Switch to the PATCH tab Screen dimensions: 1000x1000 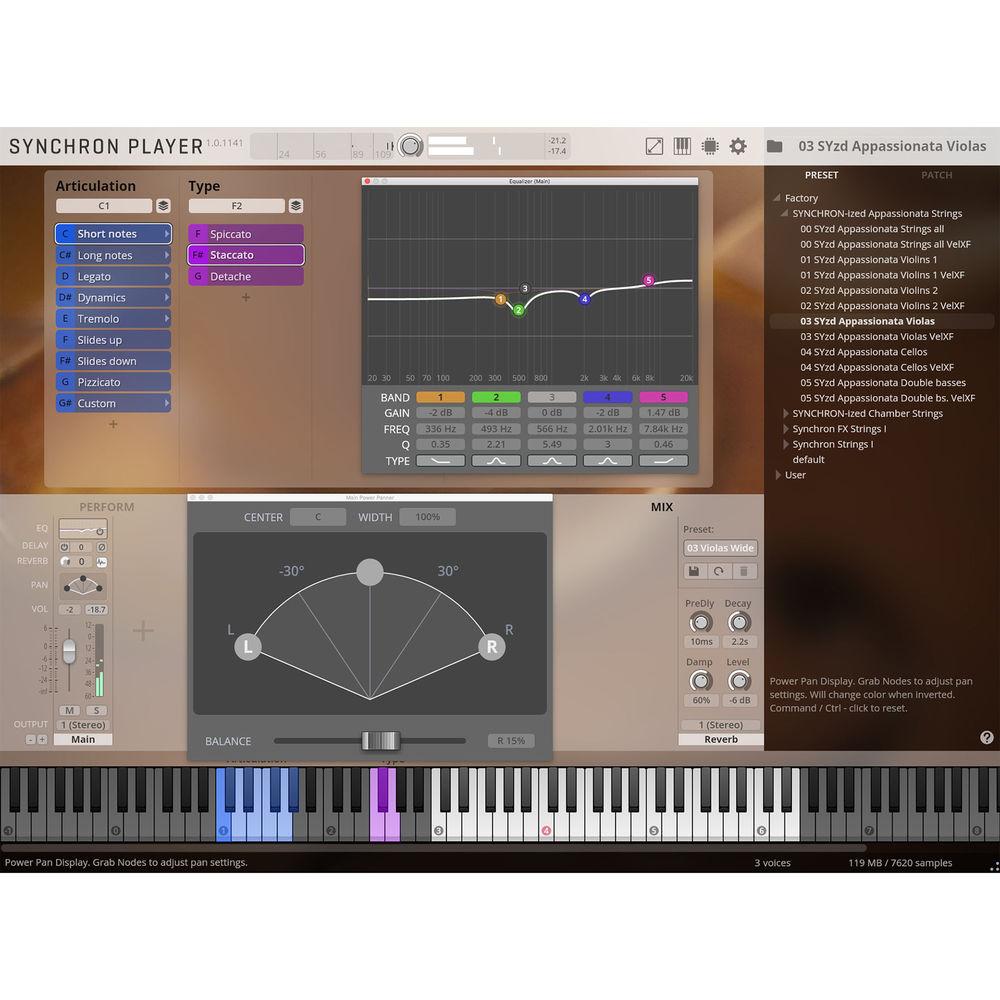(x=937, y=175)
